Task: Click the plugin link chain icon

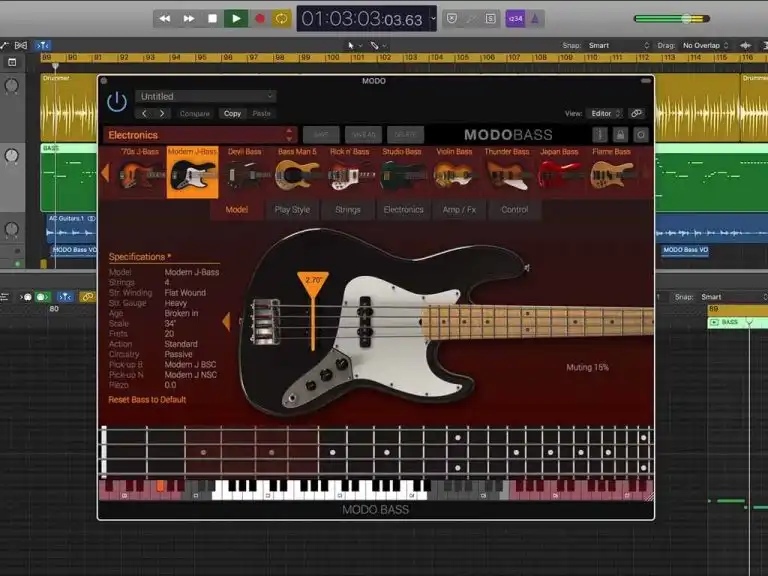Action: click(637, 113)
